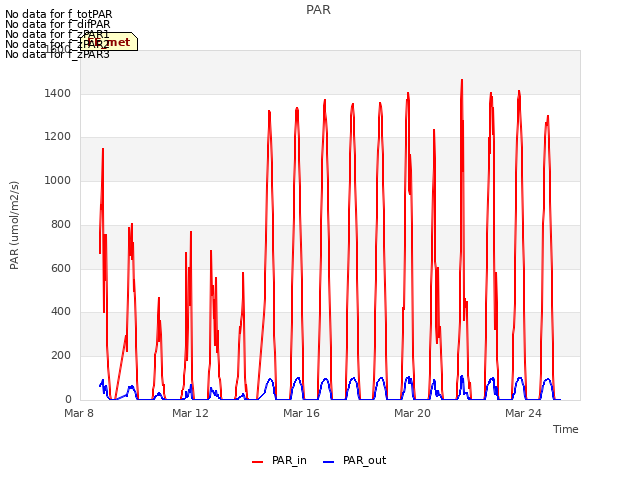The image size is (640, 480).
Task: Click the 'Mar 12' x-axis label
Action: (x=190, y=413)
